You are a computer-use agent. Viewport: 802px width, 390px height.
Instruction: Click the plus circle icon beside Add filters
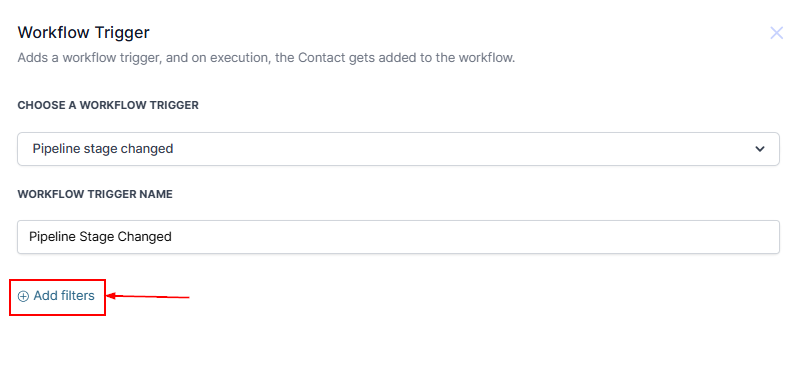click(x=23, y=296)
